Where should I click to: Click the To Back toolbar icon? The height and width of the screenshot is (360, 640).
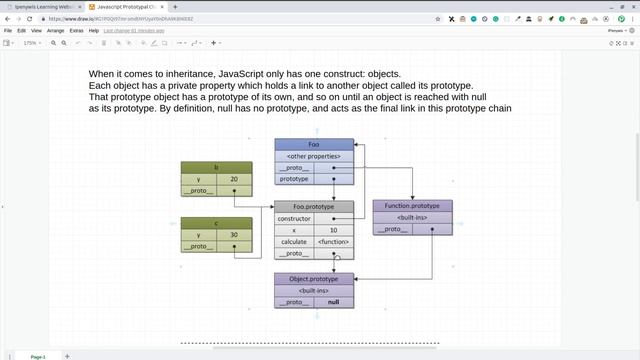[129, 43]
